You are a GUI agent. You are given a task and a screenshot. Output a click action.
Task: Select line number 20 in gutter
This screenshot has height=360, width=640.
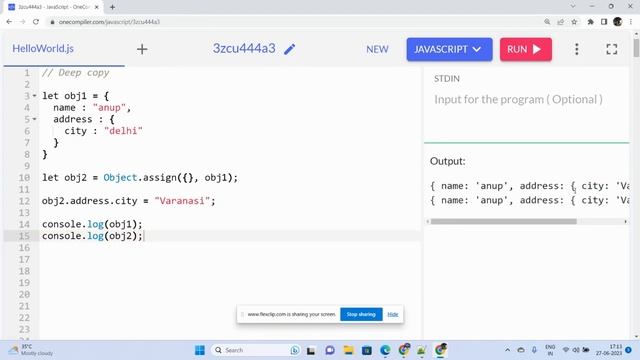click(x=24, y=294)
